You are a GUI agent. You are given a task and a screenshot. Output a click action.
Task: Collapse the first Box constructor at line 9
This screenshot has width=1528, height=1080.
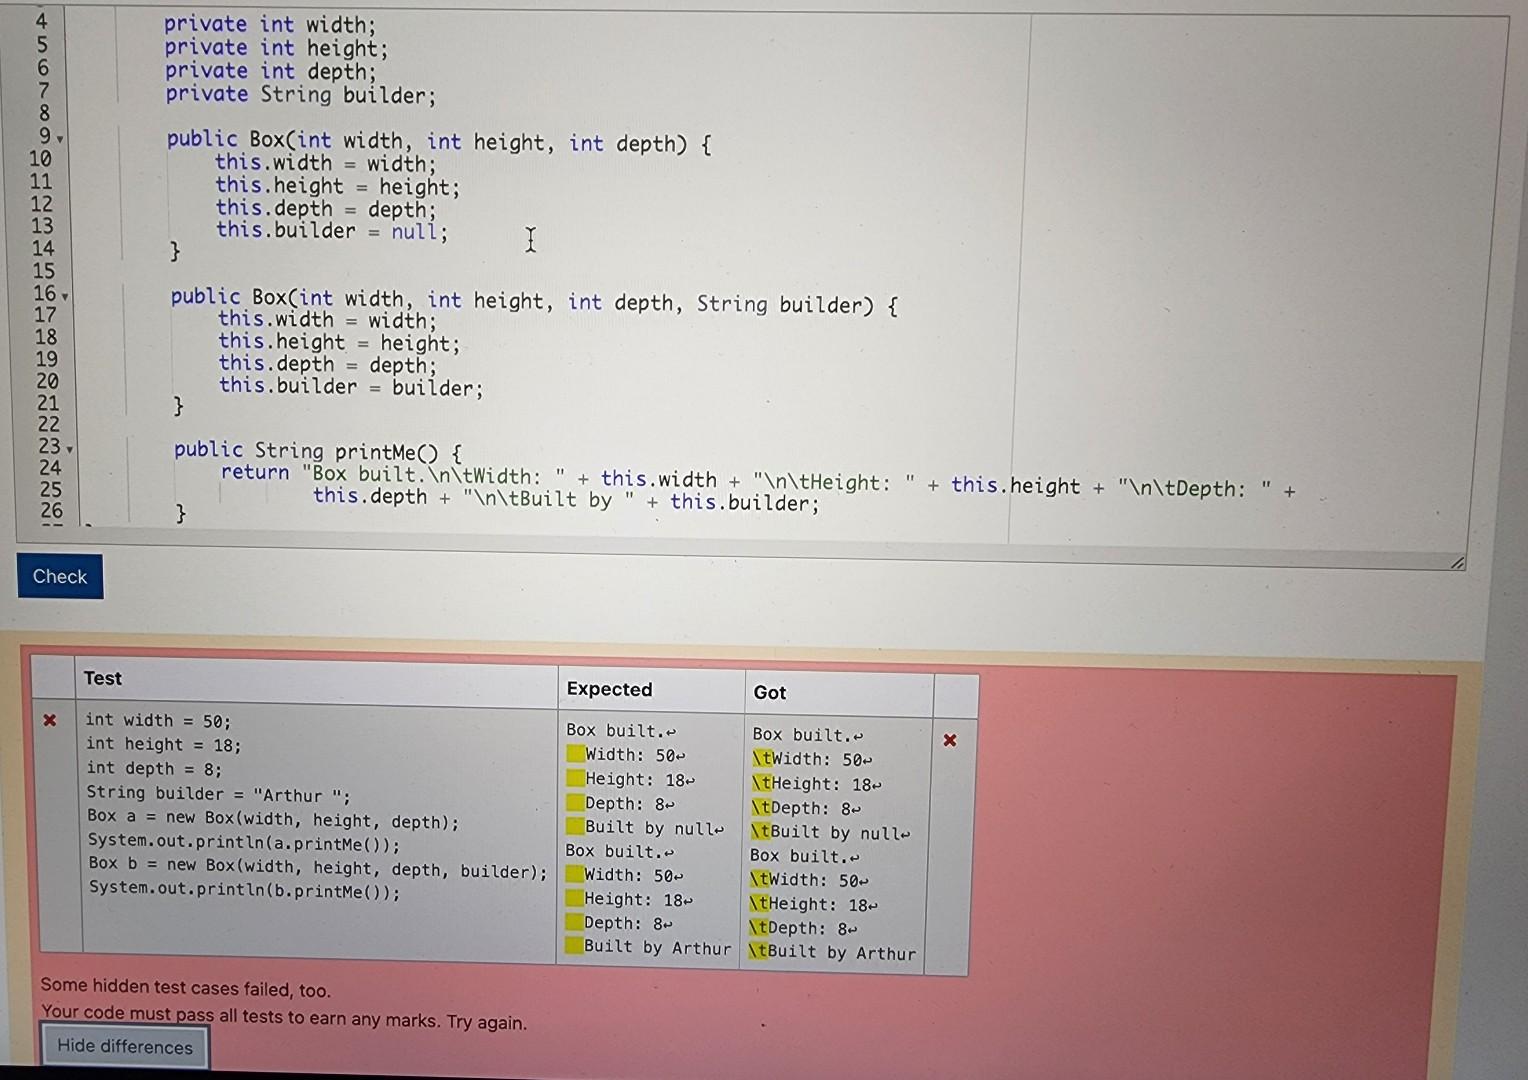coord(59,140)
